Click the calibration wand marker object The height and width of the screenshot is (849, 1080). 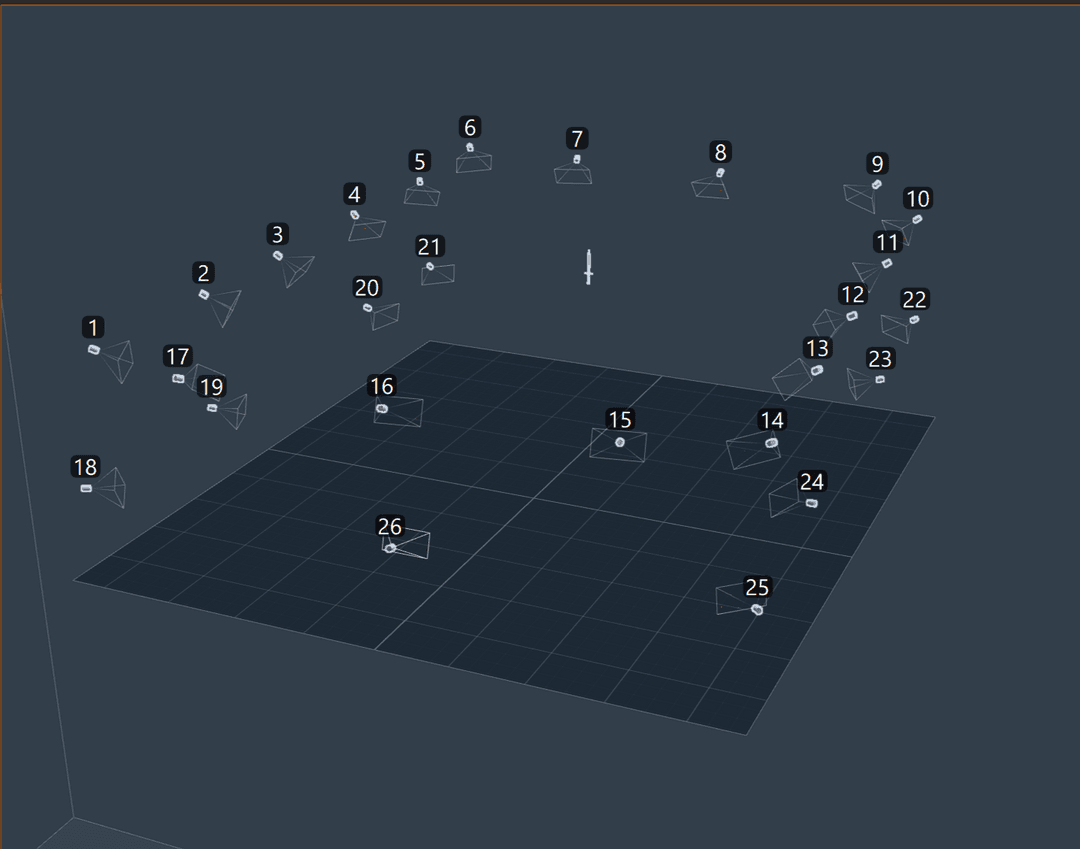coord(589,267)
